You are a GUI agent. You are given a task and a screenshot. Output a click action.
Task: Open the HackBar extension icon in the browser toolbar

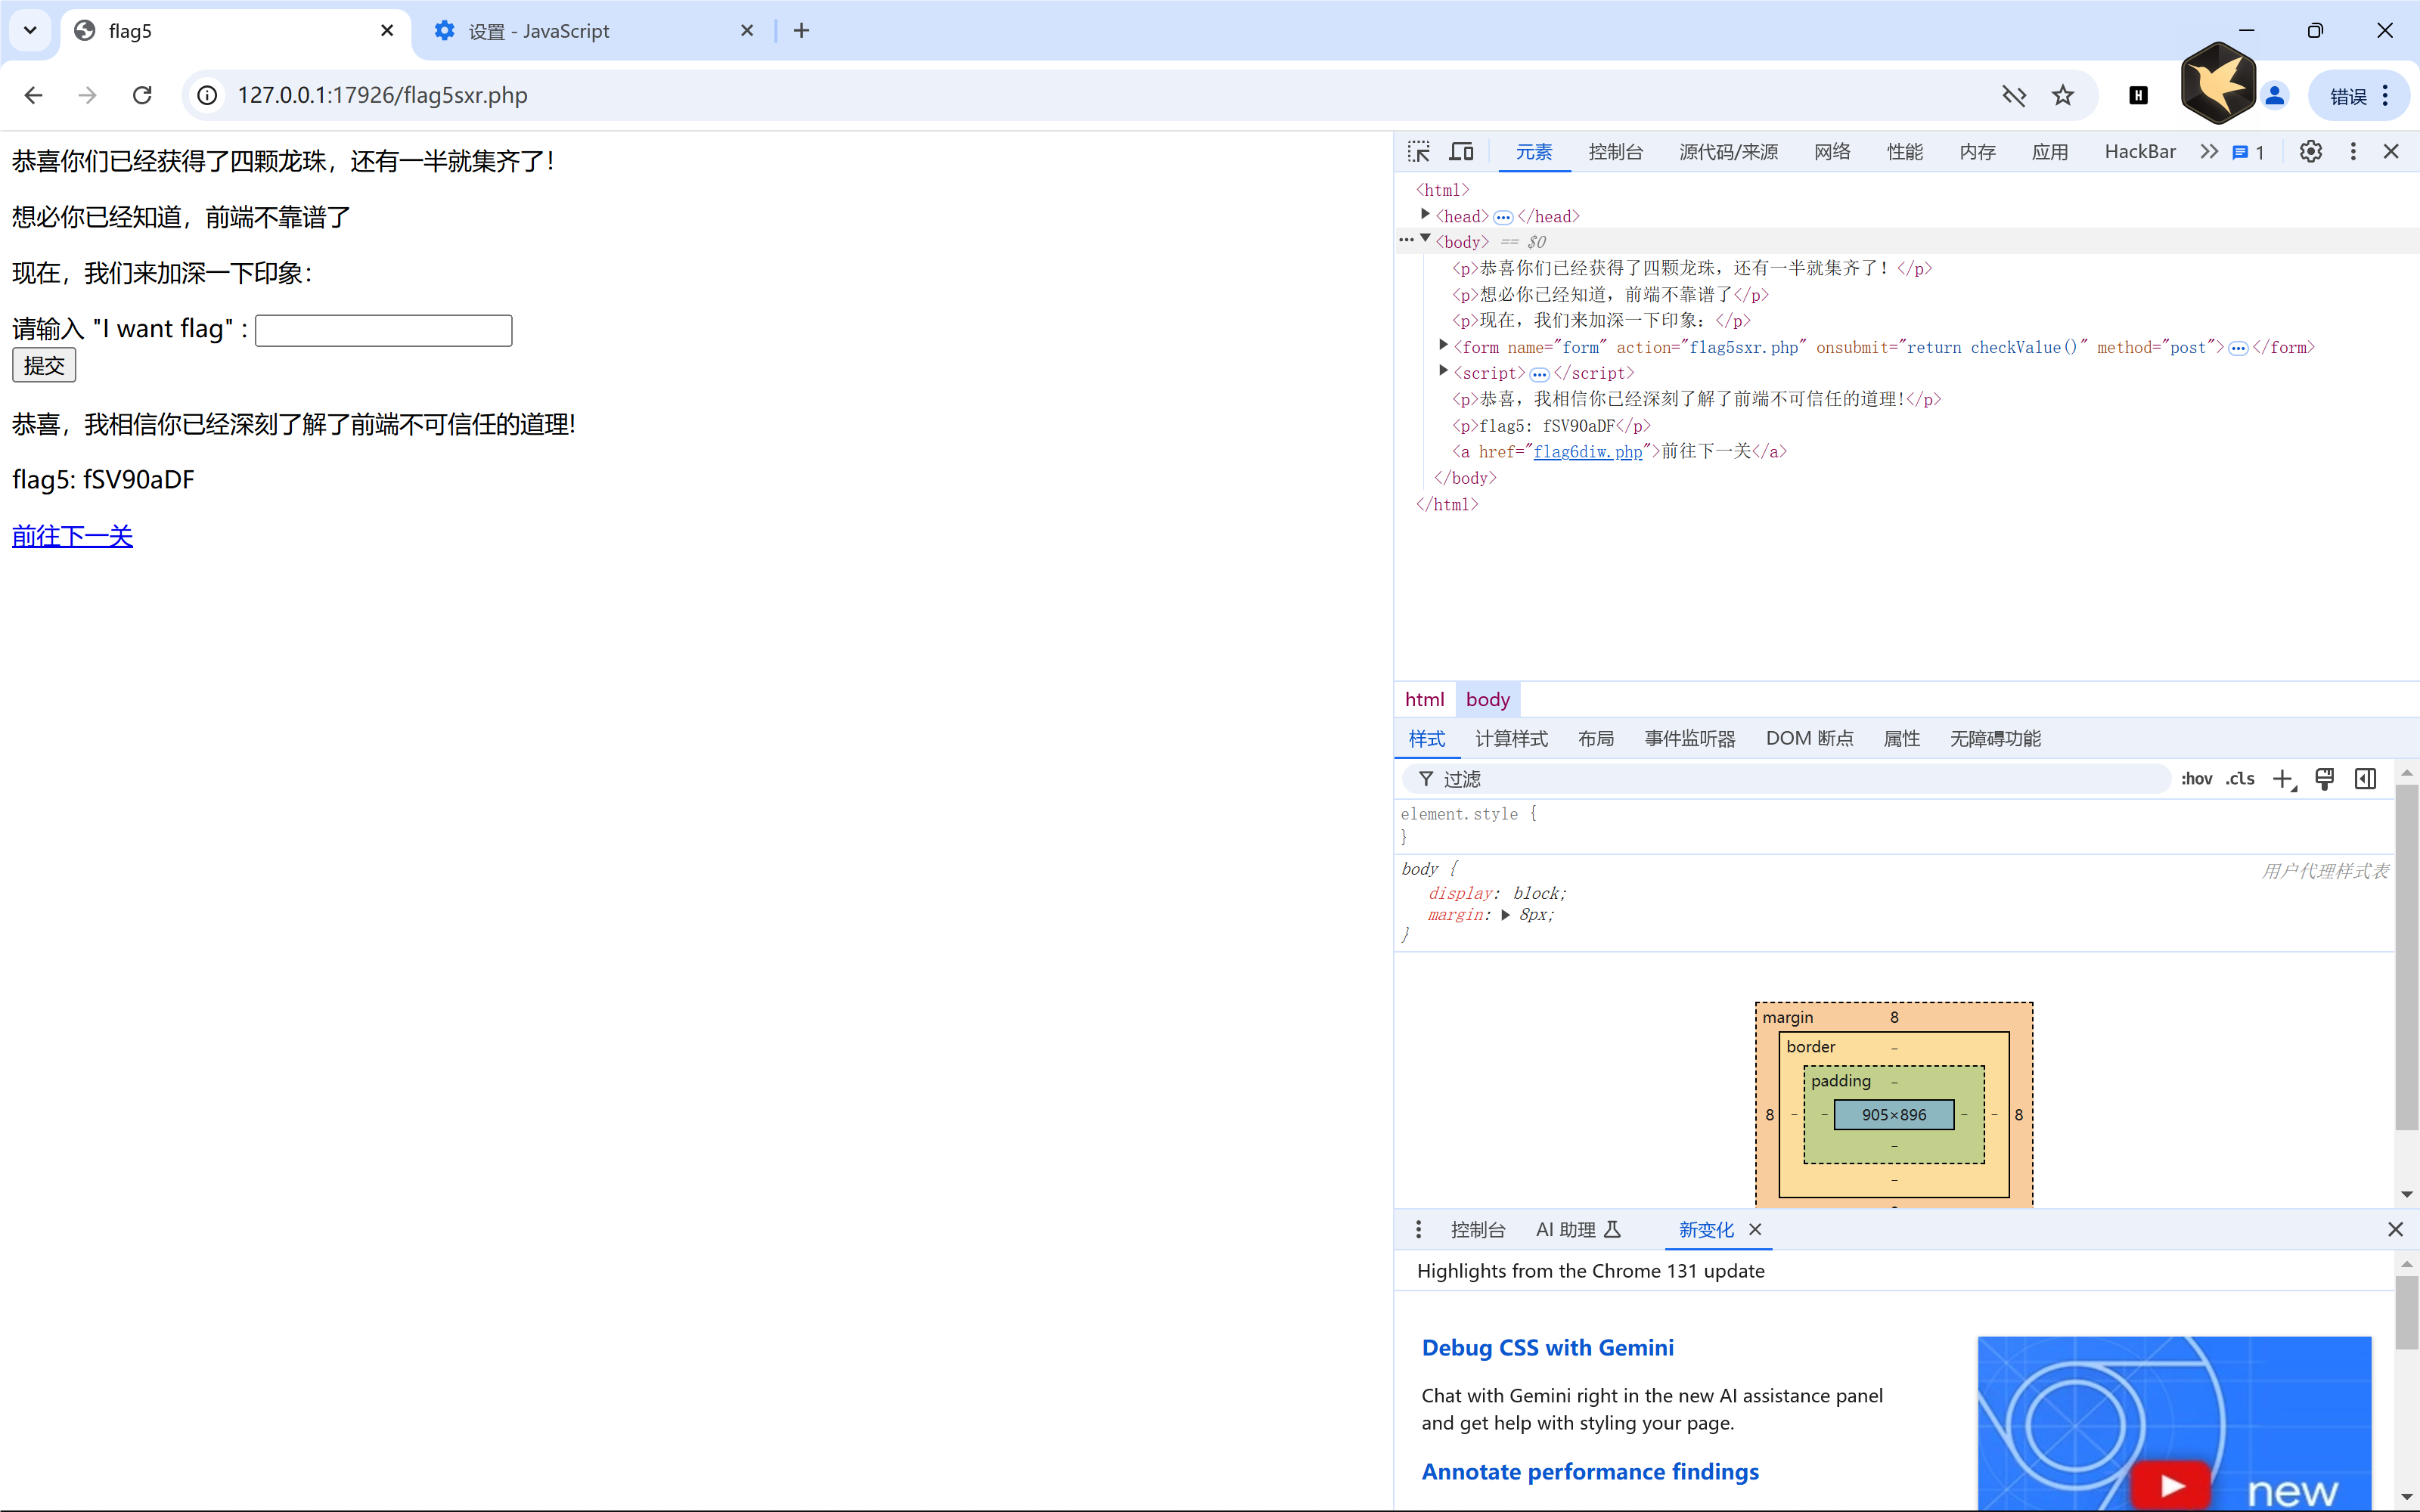point(2138,95)
